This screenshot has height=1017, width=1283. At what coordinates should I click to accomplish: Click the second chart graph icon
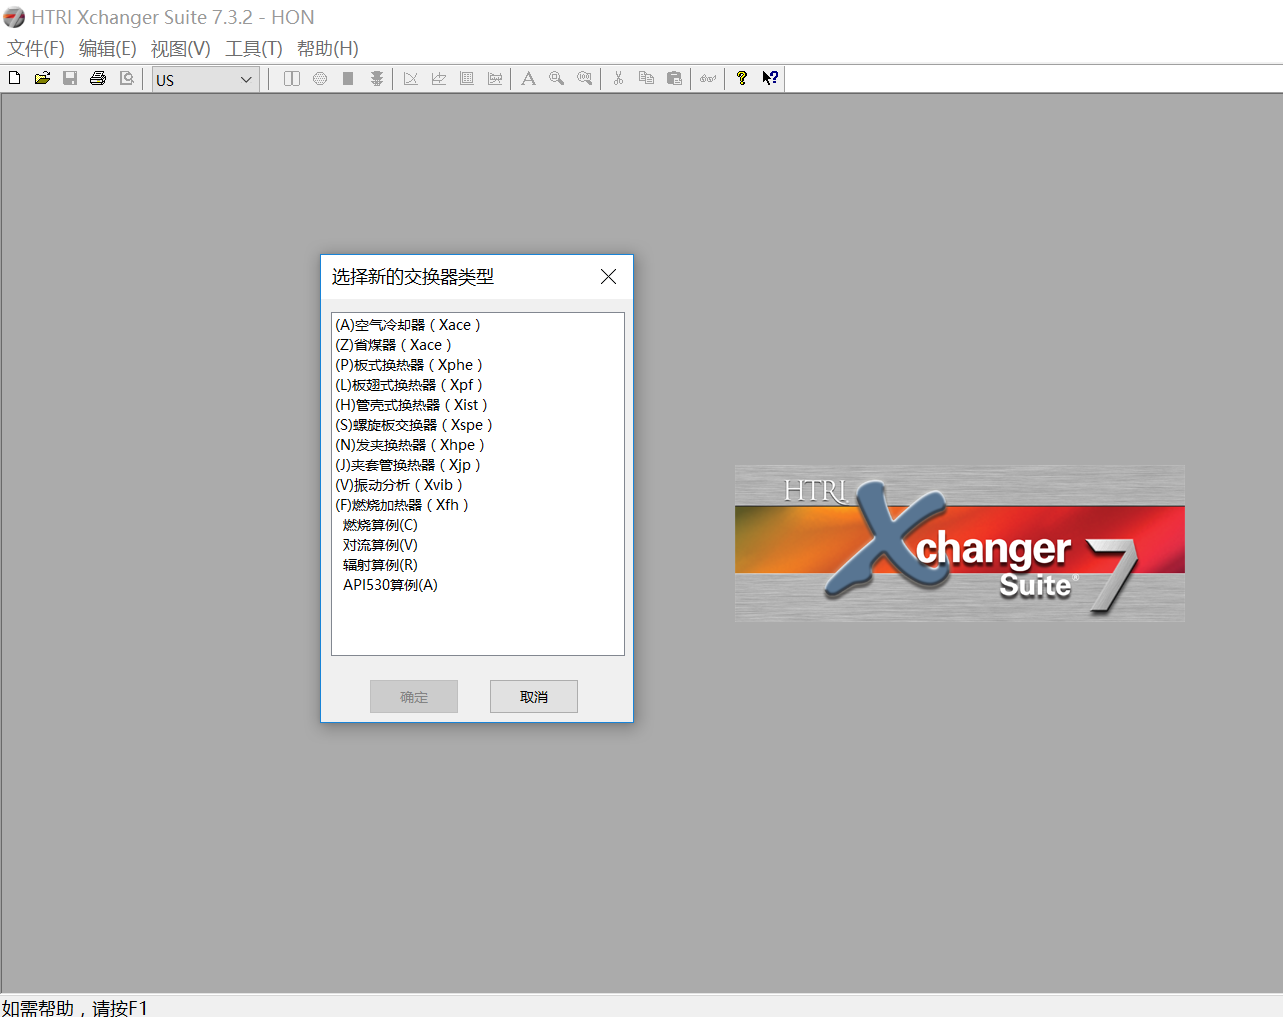point(439,78)
